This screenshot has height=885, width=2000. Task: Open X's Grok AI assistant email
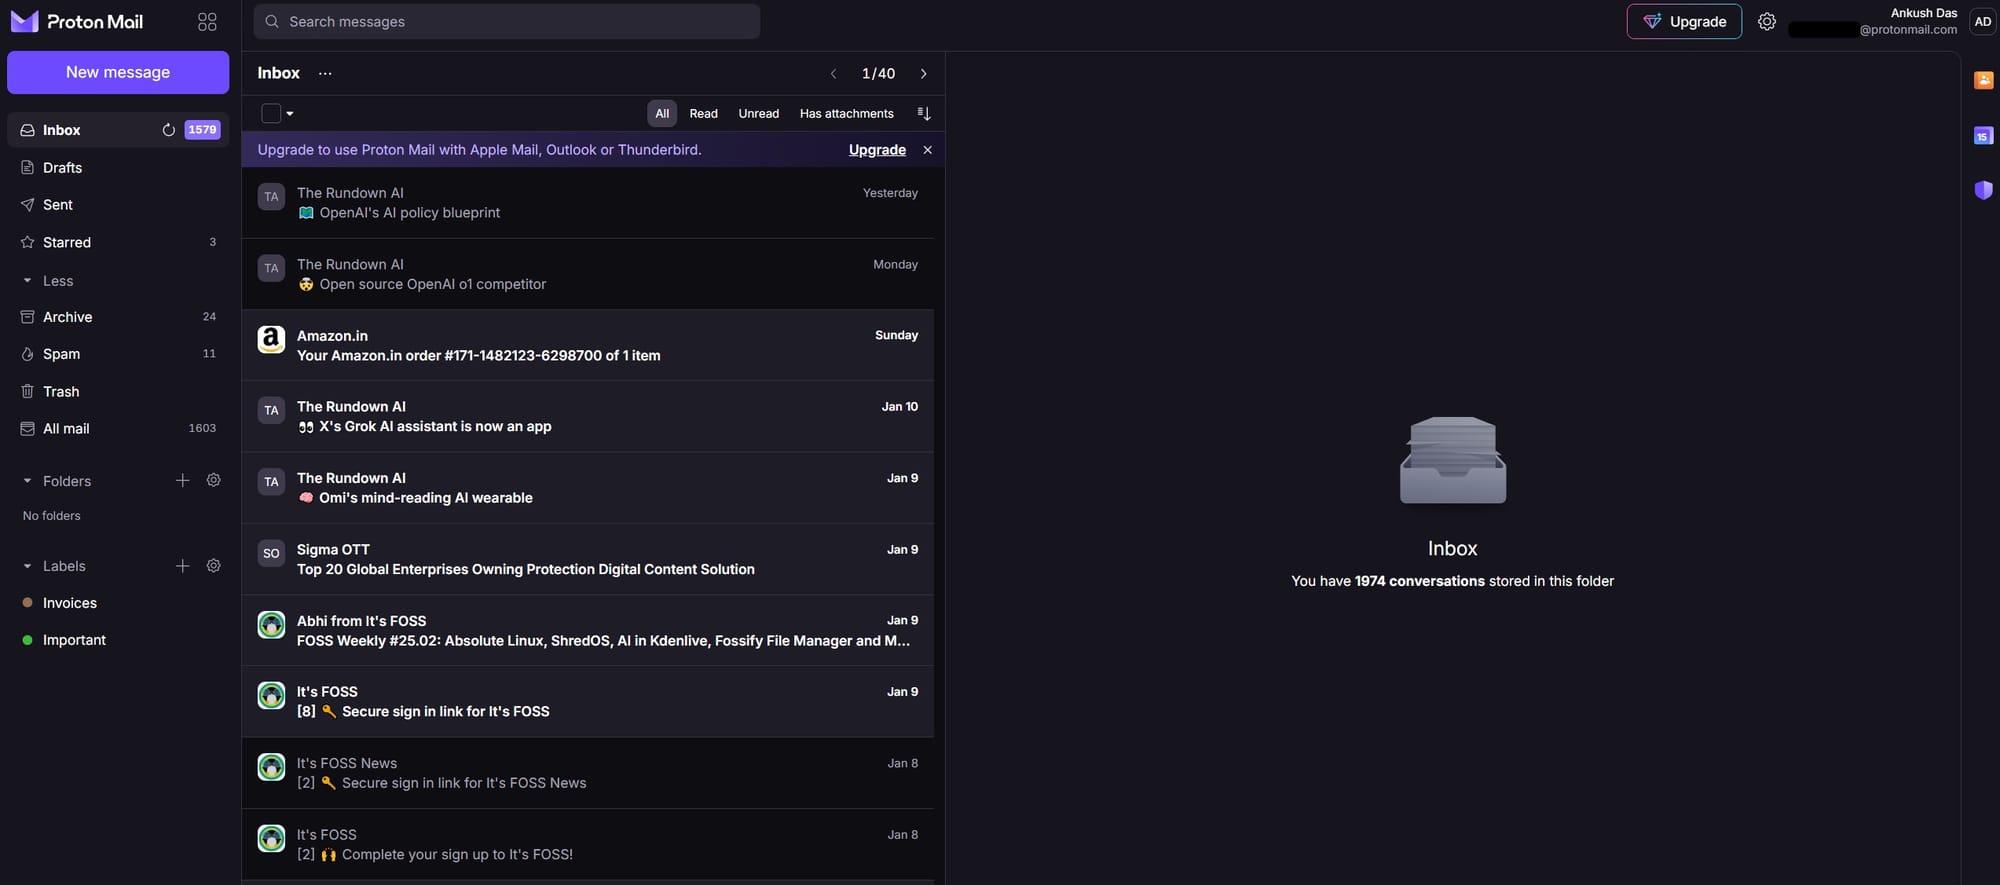click(588, 416)
